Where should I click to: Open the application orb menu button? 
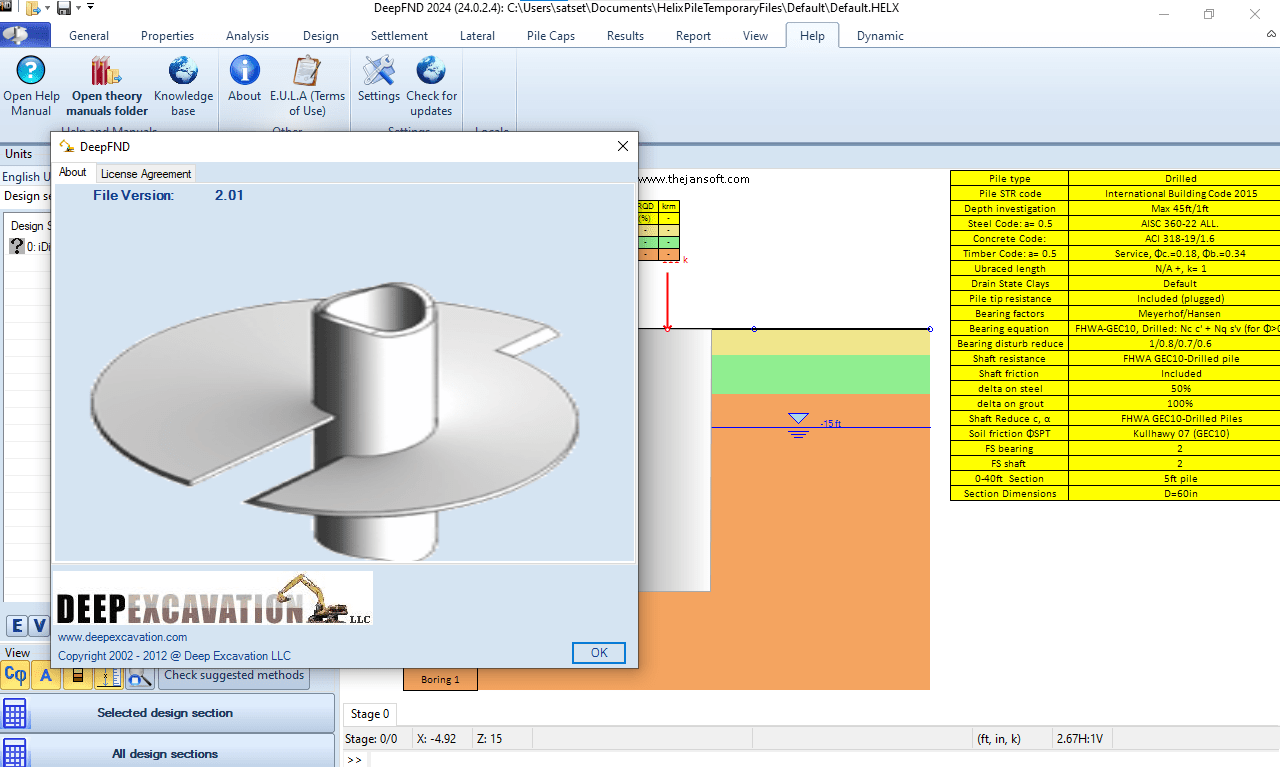pyautogui.click(x=26, y=35)
